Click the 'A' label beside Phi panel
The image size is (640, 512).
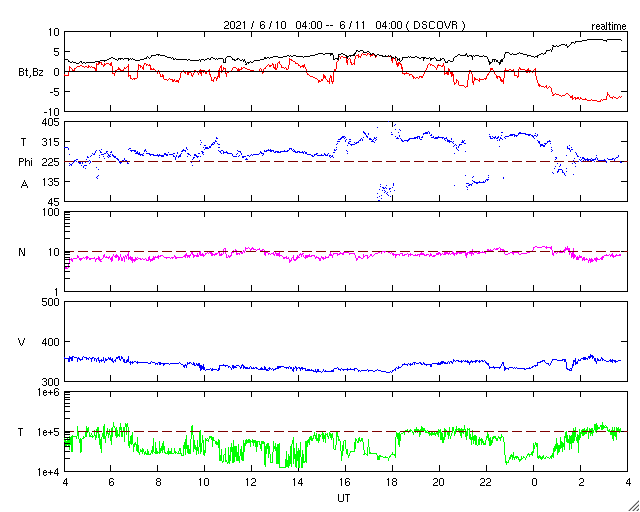24,185
